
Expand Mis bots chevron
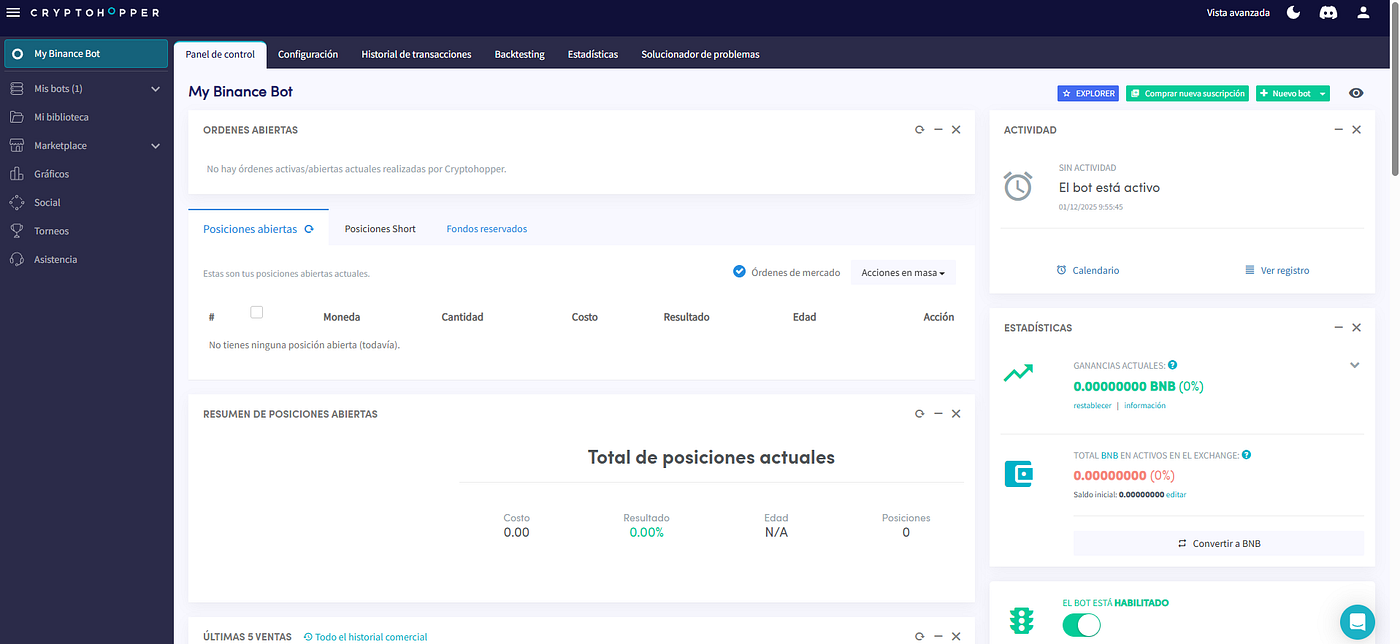point(155,89)
